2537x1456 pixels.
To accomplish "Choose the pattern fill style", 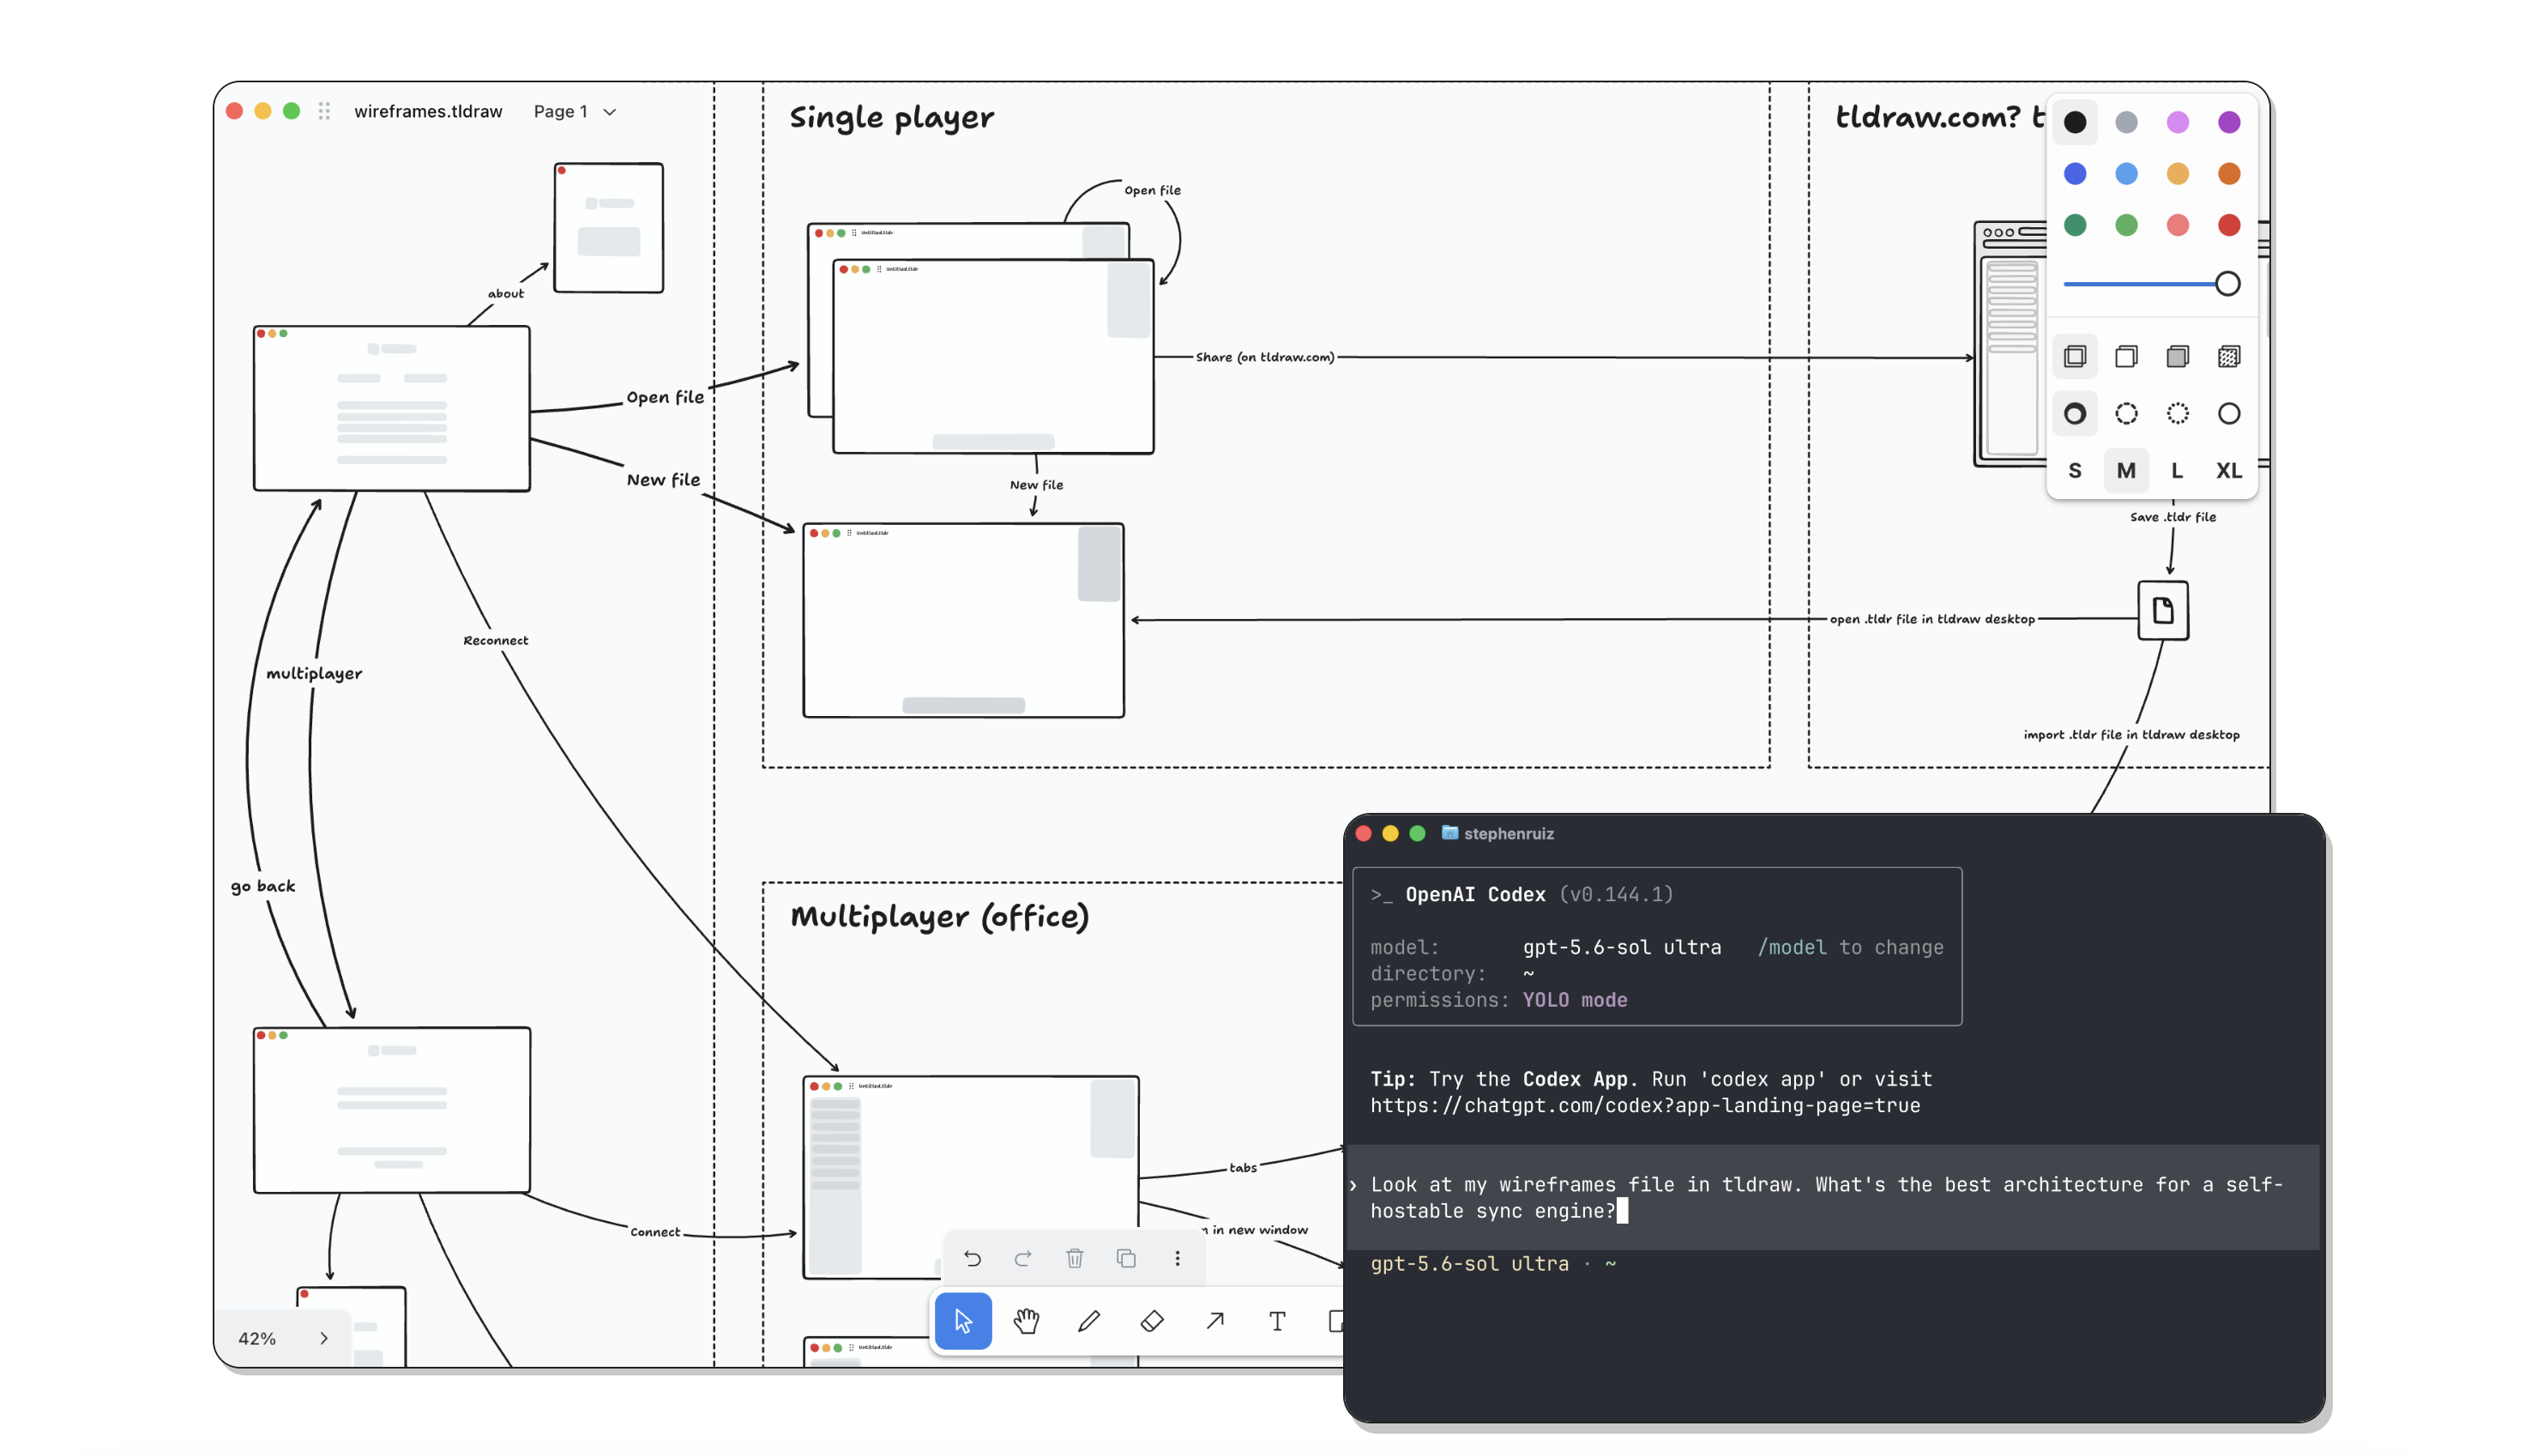I will click(x=2228, y=356).
